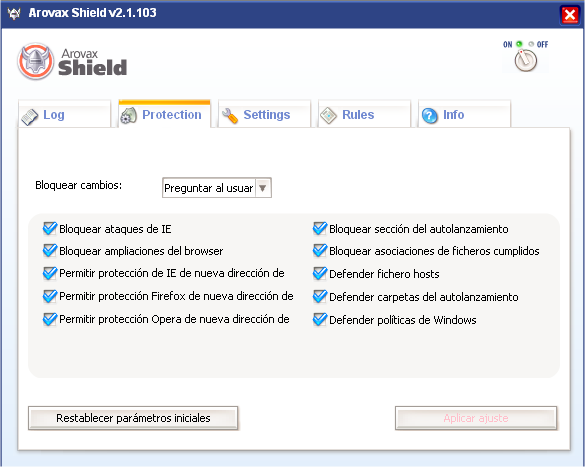The image size is (585, 467).
Task: Click the Settings wrench icon
Action: [229, 116]
